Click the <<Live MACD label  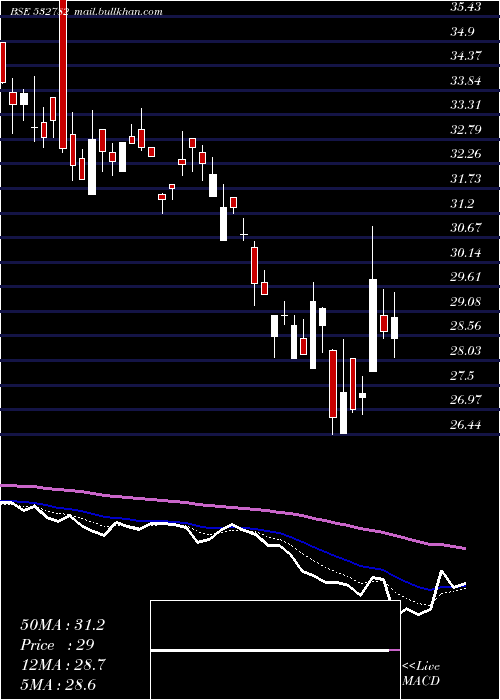pyautogui.click(x=421, y=673)
